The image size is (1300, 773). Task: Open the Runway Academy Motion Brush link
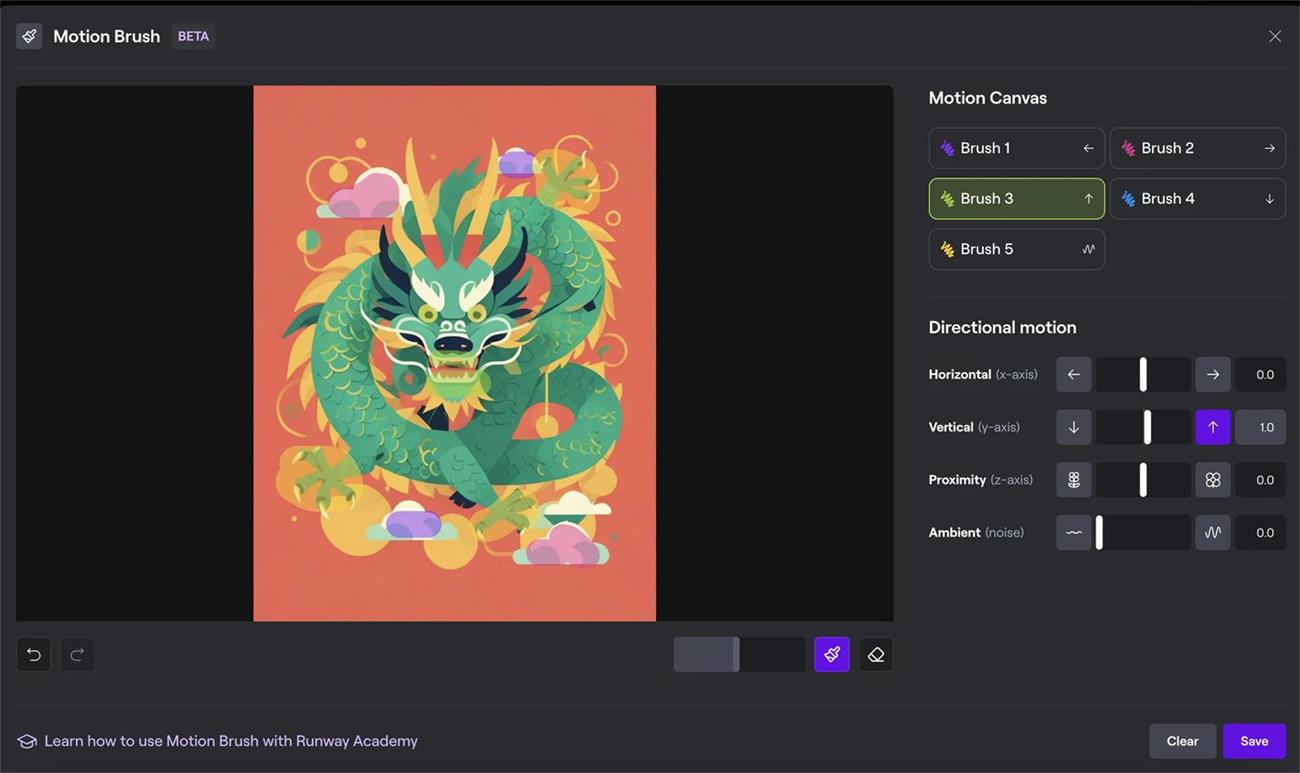(x=230, y=741)
